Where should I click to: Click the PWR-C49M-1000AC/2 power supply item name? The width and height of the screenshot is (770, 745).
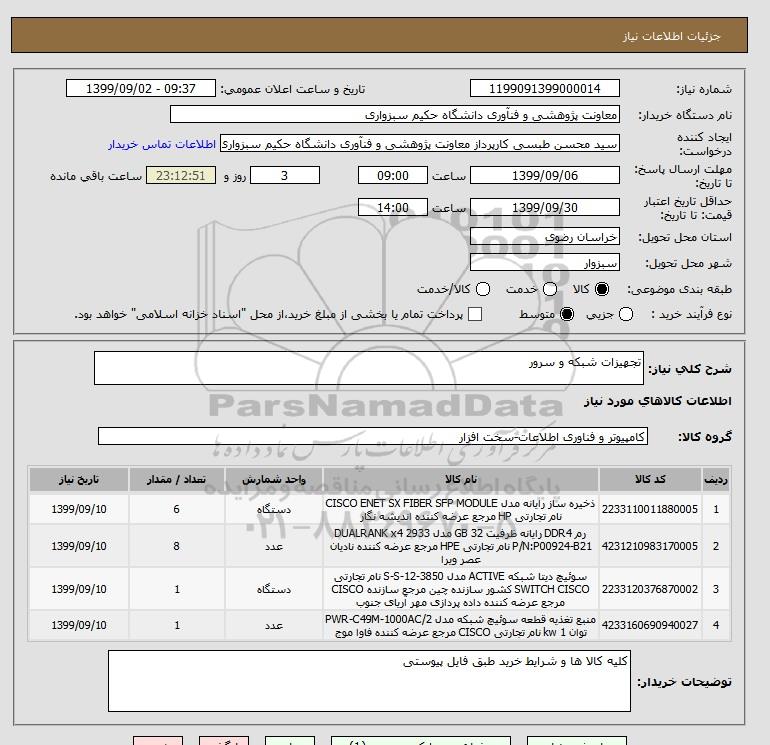pos(461,626)
